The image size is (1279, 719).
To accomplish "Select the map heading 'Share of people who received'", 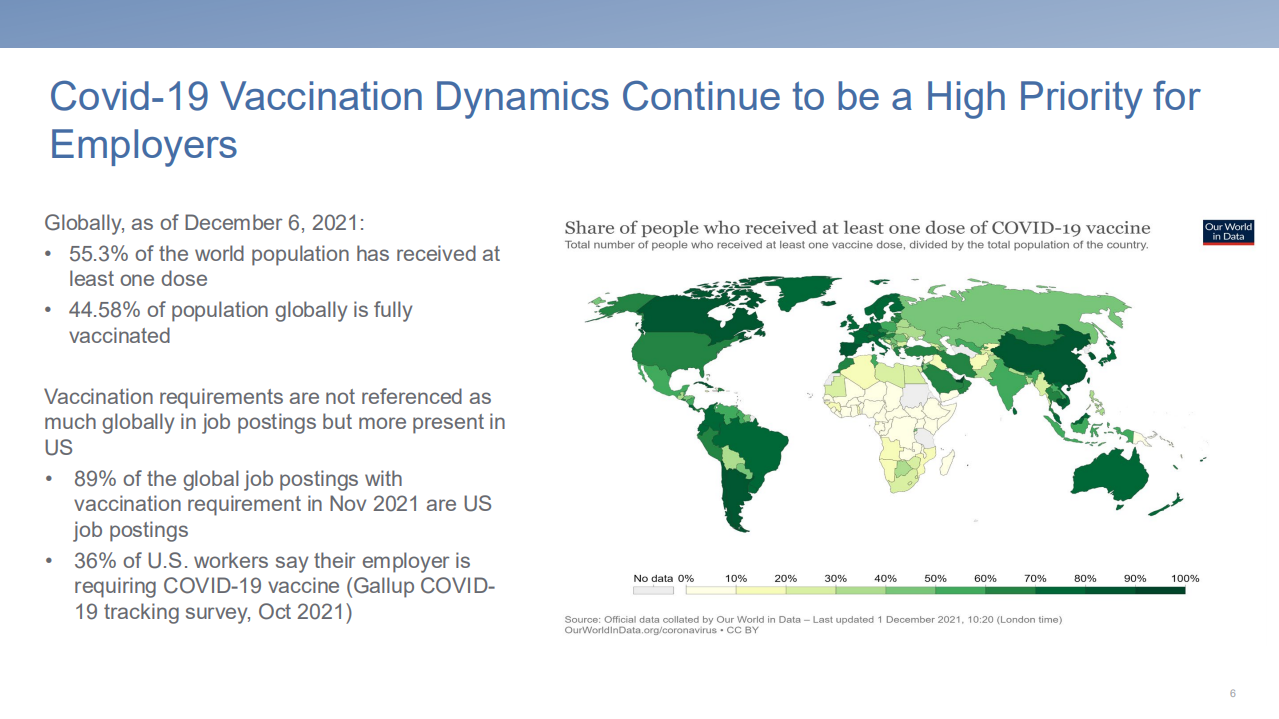I will [x=857, y=228].
